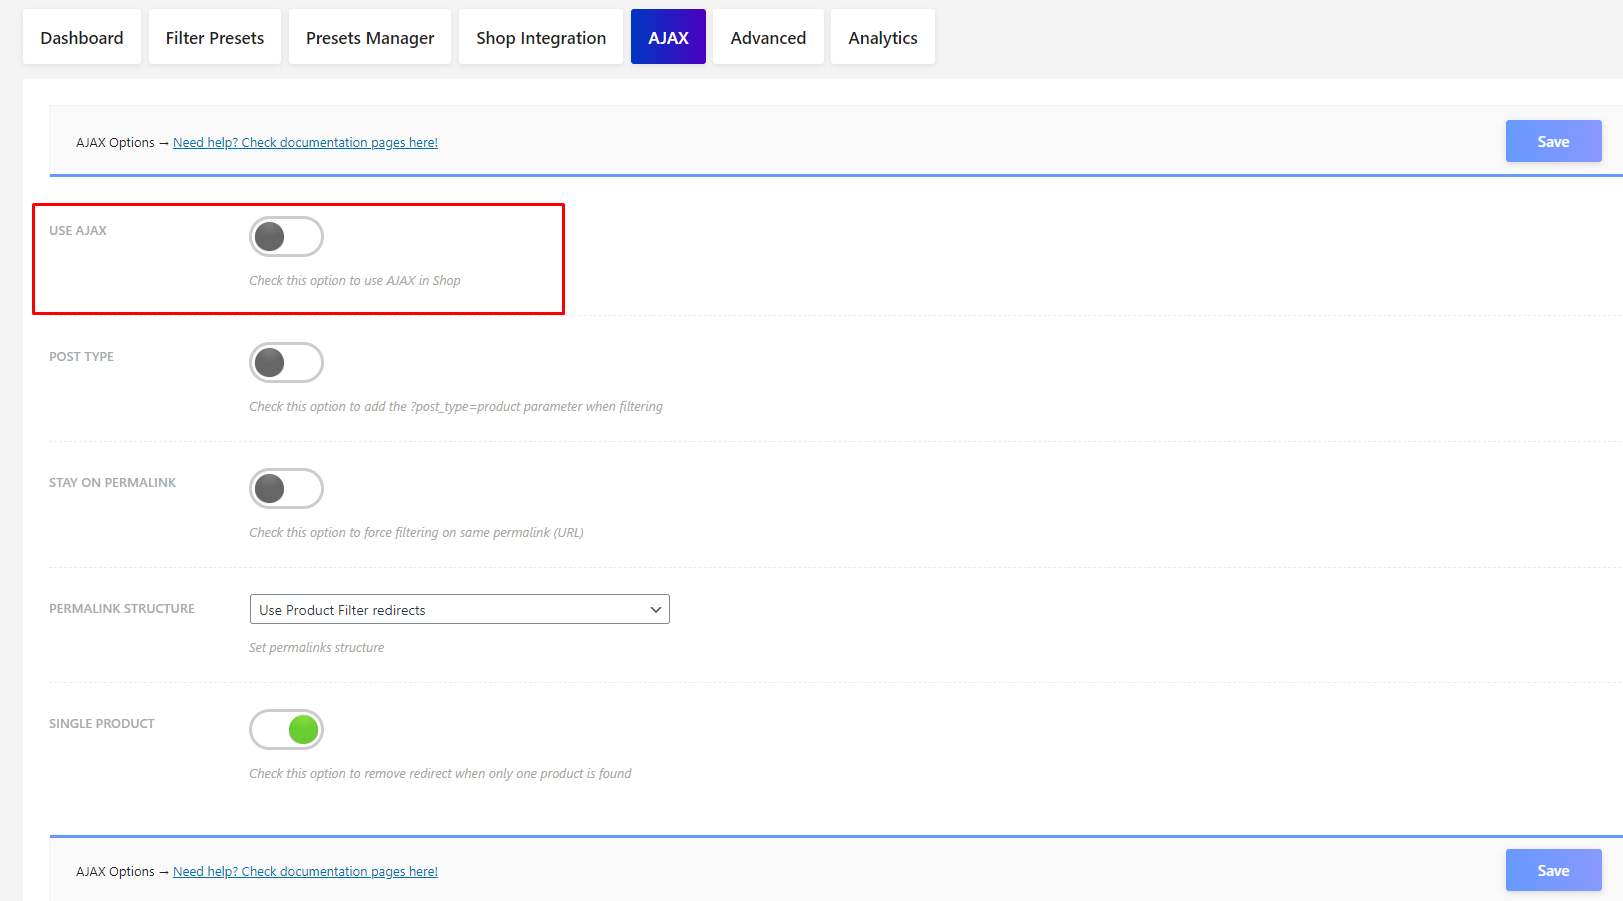The image size is (1623, 901).
Task: Open the Analytics tab
Action: tap(883, 37)
